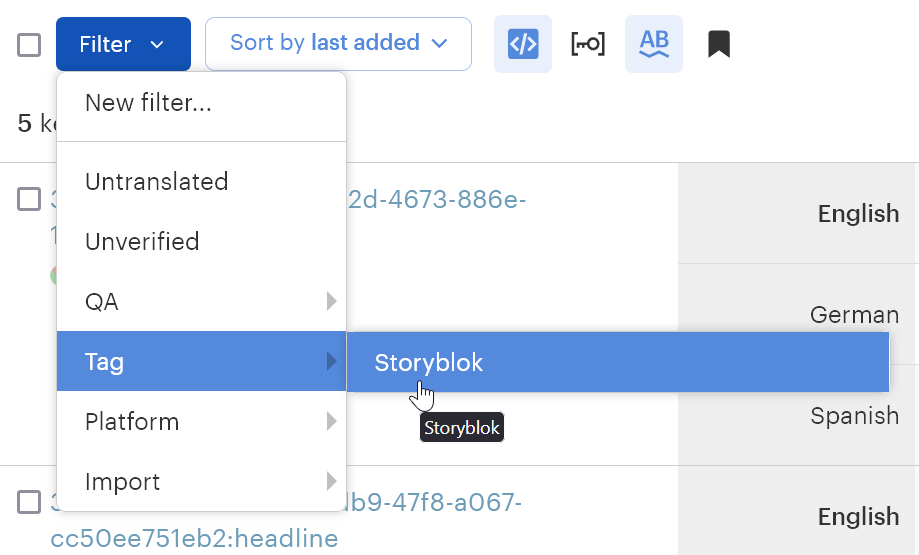The height and width of the screenshot is (555, 919).
Task: Select the Unverified filter option
Action: (x=142, y=242)
